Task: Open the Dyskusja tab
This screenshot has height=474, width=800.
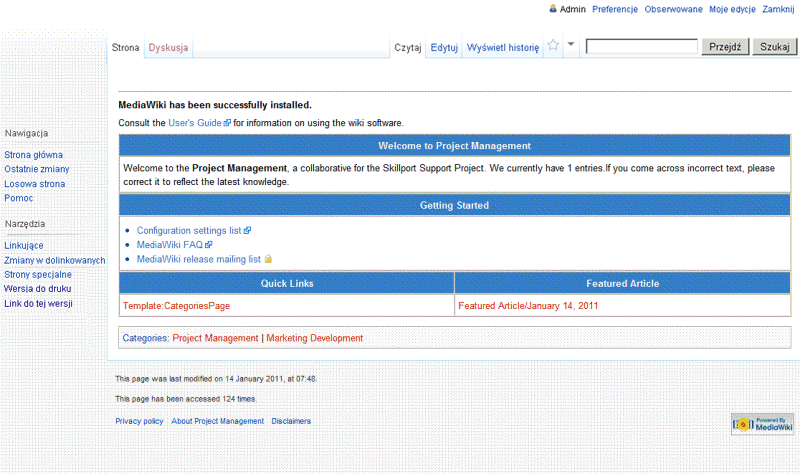Action: point(168,47)
